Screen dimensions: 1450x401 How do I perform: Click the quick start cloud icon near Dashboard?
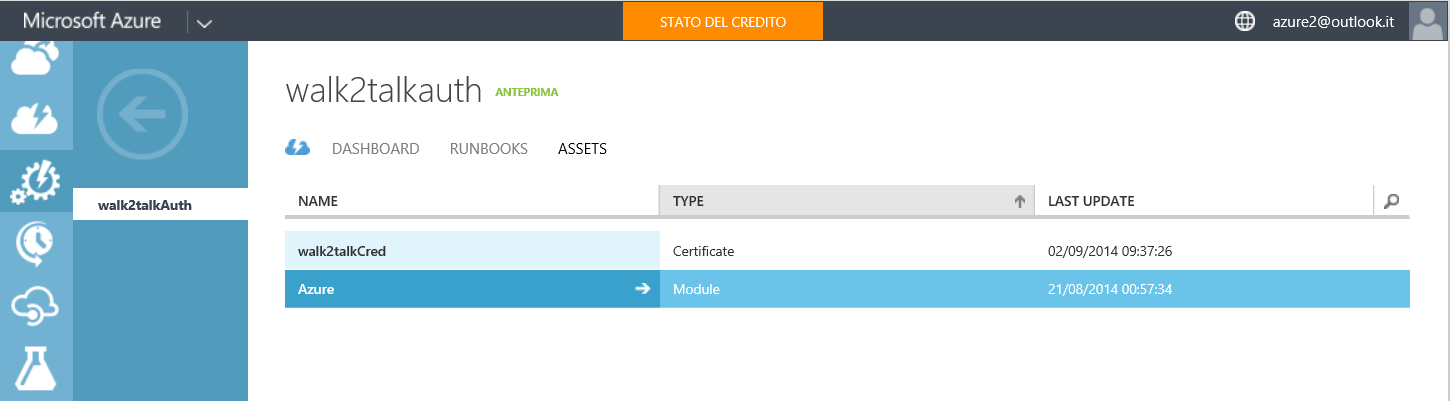point(297,148)
